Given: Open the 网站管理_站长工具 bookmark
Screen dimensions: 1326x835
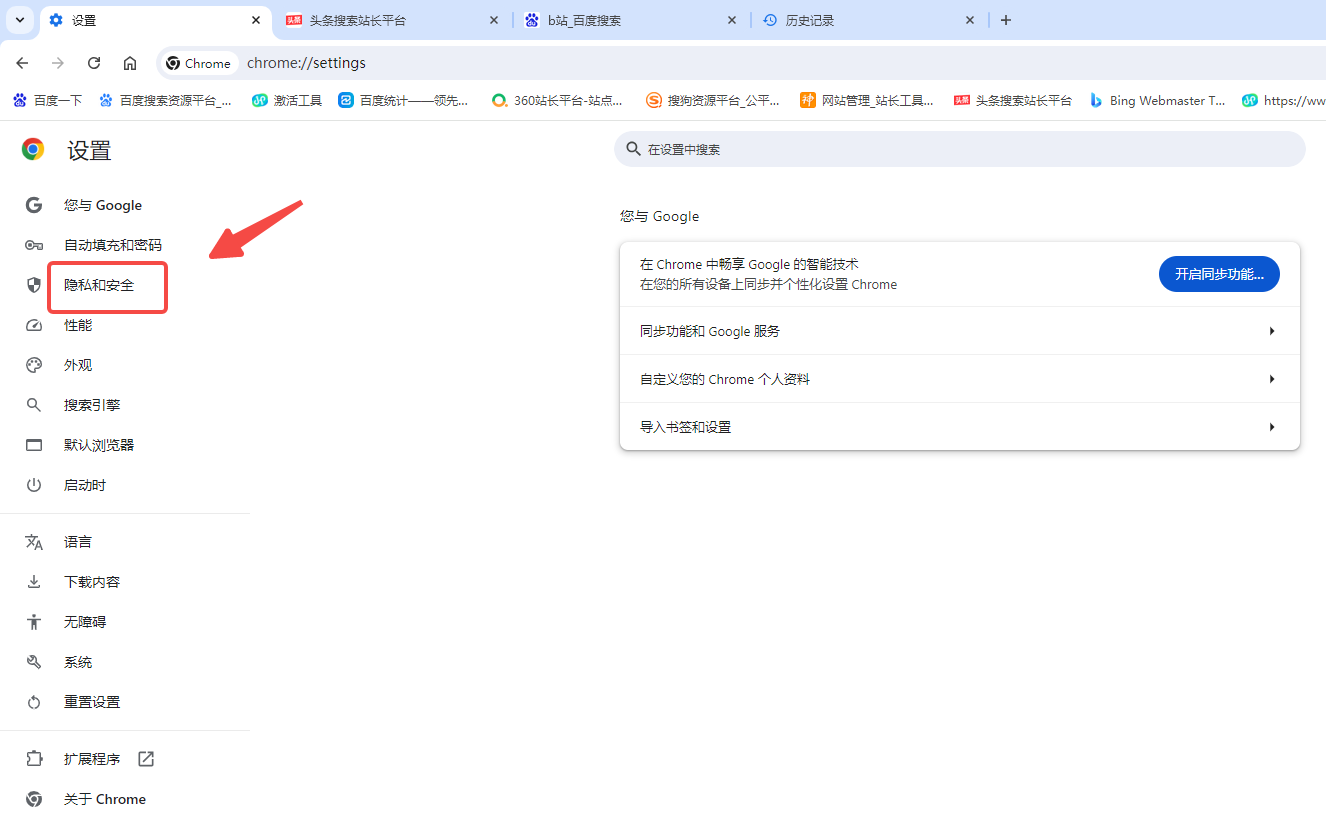Looking at the screenshot, I should tap(867, 100).
